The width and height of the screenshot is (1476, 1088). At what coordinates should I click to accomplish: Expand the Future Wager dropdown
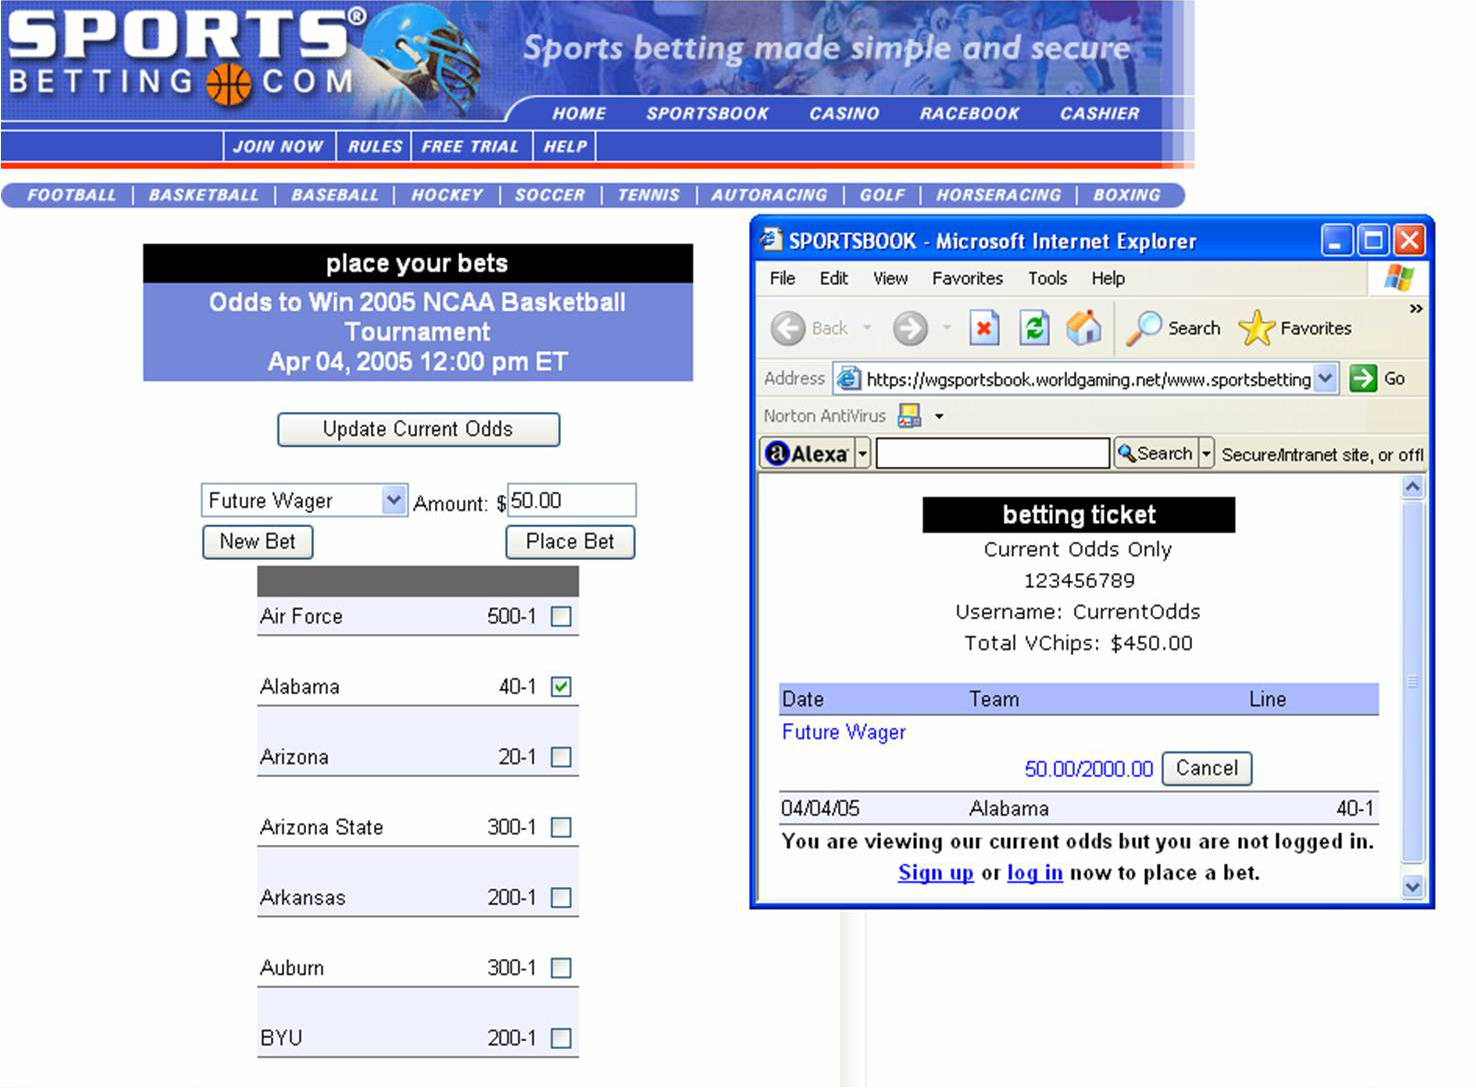pyautogui.click(x=394, y=500)
